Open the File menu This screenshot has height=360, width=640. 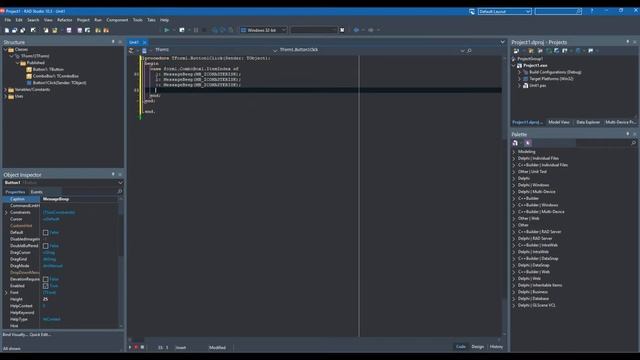coord(8,20)
